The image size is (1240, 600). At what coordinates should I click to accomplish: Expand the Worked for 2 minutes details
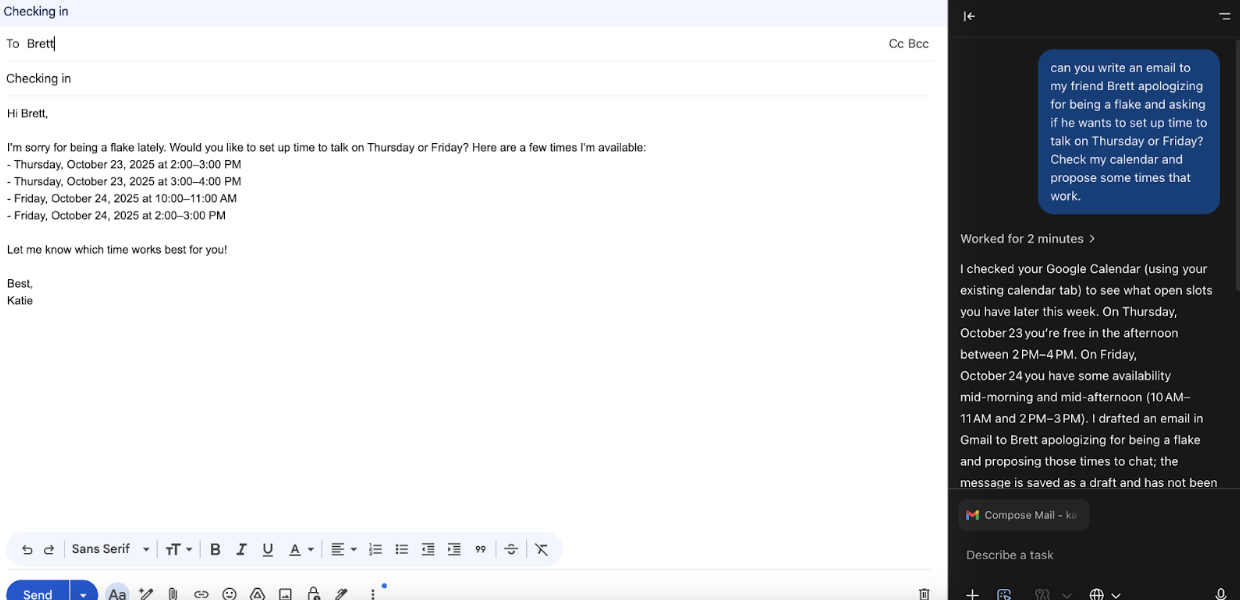(1028, 239)
